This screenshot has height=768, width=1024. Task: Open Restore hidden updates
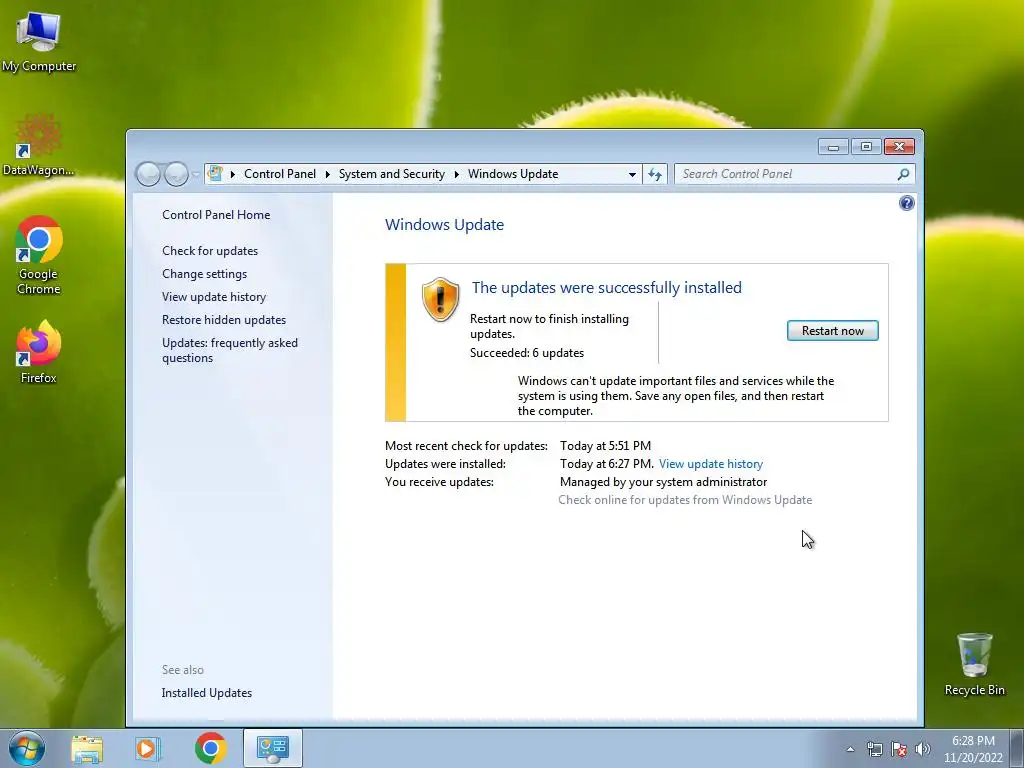[223, 319]
